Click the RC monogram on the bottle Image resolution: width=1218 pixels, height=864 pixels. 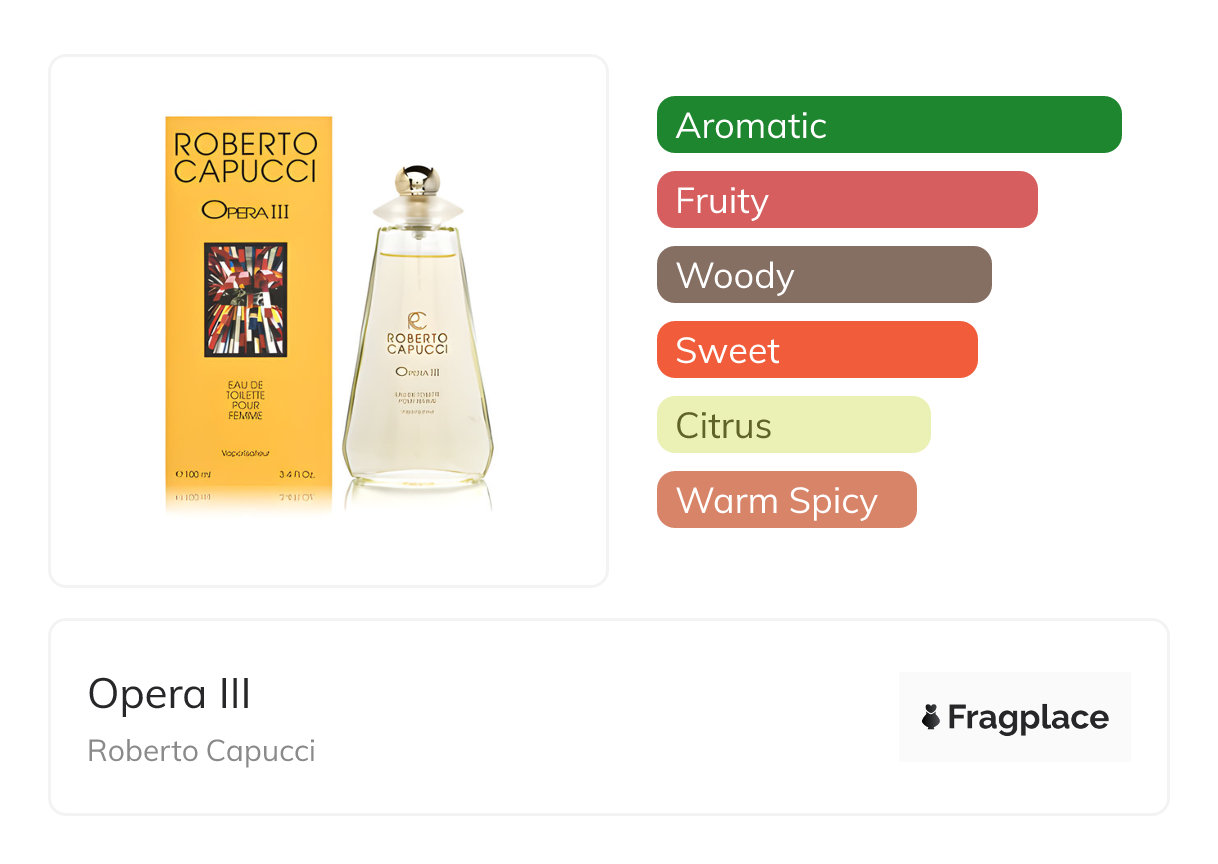point(418,322)
